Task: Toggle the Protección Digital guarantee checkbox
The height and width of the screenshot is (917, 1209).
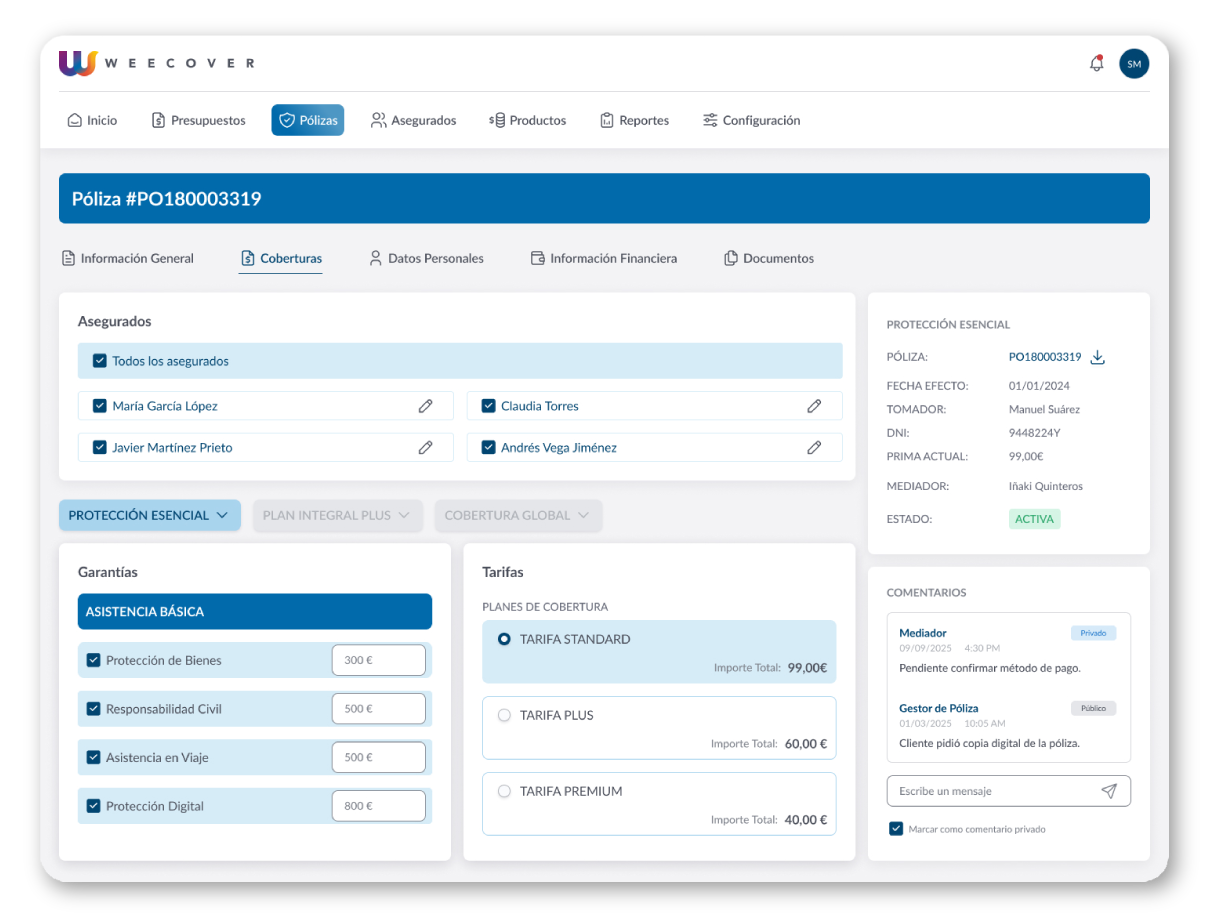Action: pos(94,806)
